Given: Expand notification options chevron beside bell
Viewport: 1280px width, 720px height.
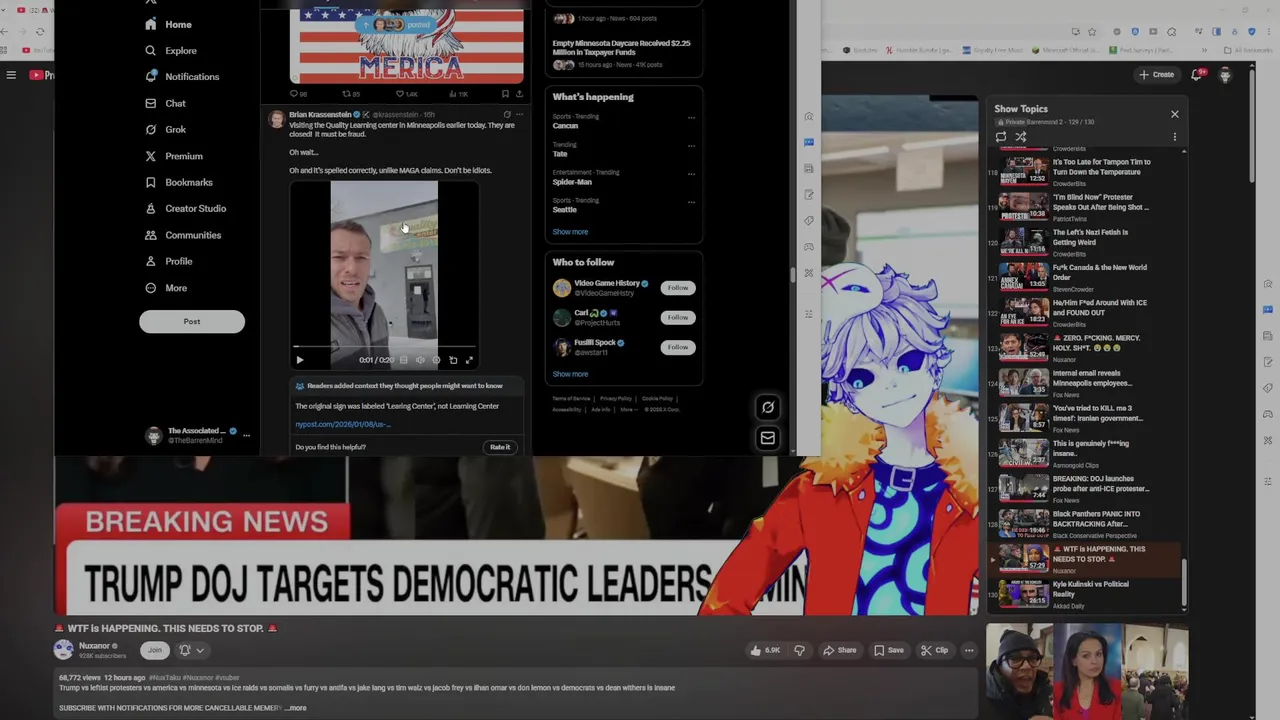Looking at the screenshot, I should tap(200, 650).
